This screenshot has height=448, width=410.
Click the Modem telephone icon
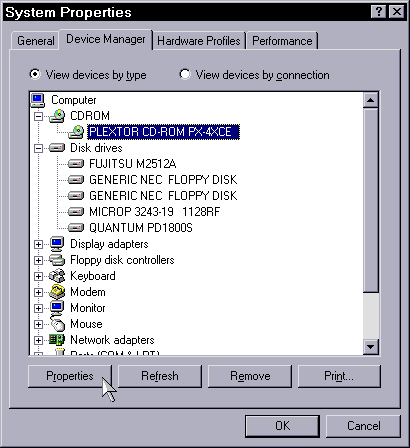point(57,292)
